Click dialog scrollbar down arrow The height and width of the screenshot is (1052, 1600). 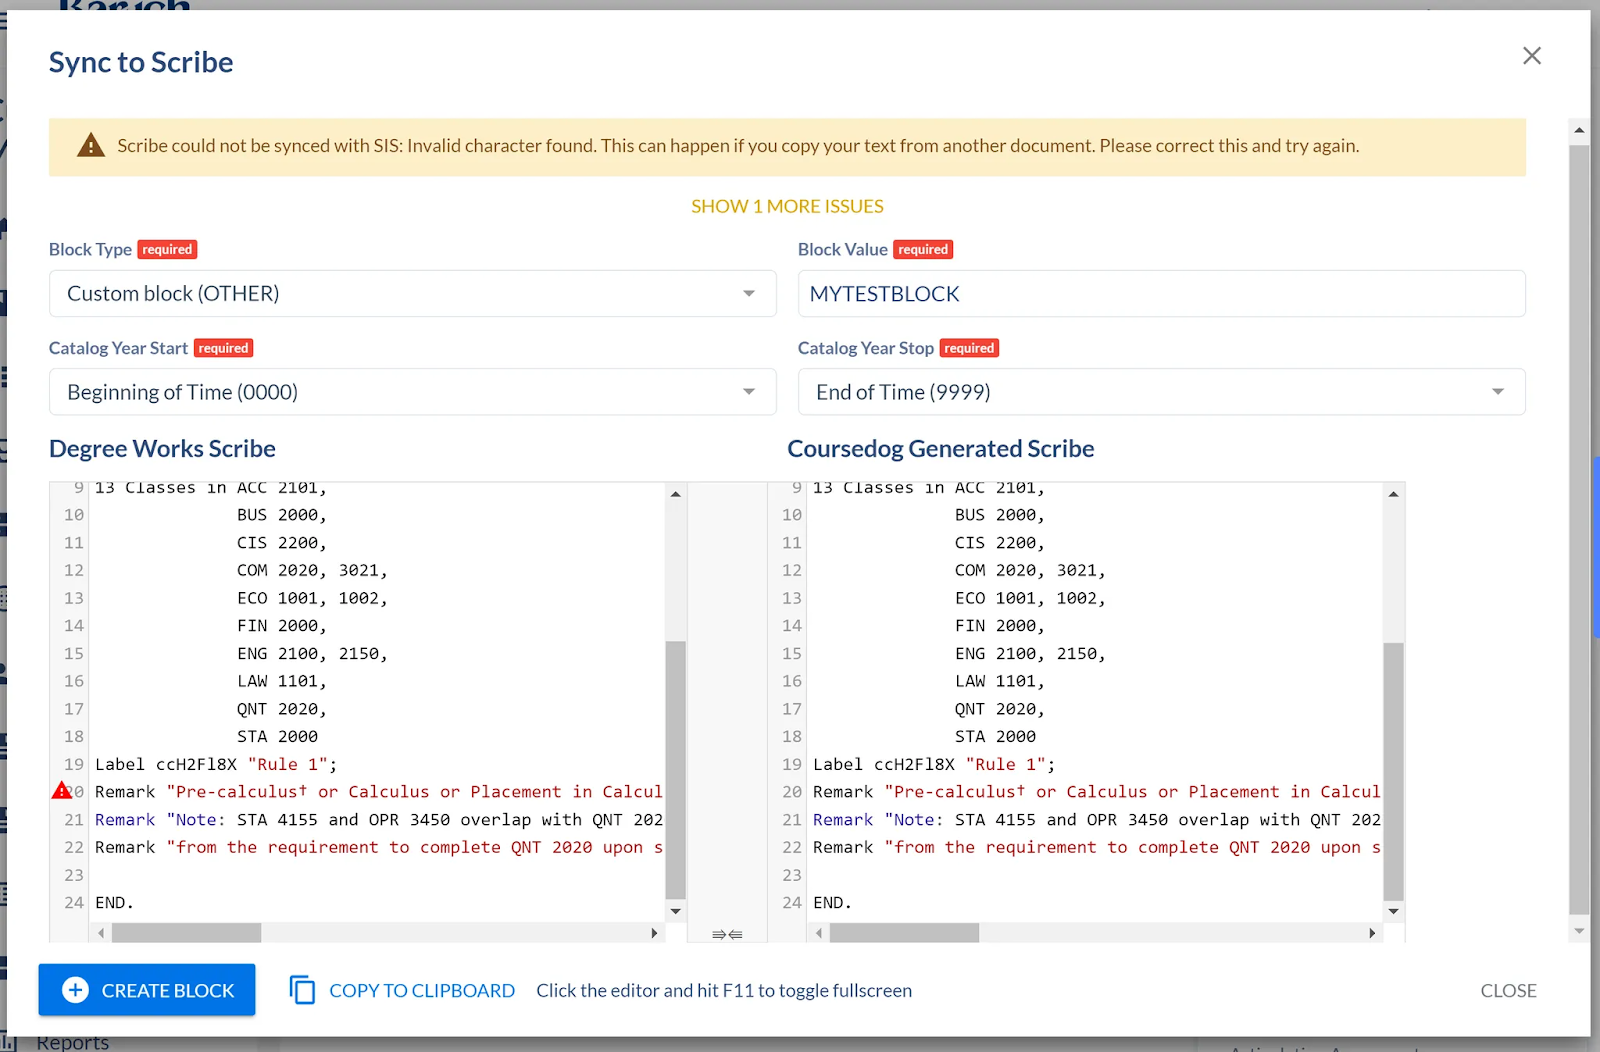[1579, 930]
